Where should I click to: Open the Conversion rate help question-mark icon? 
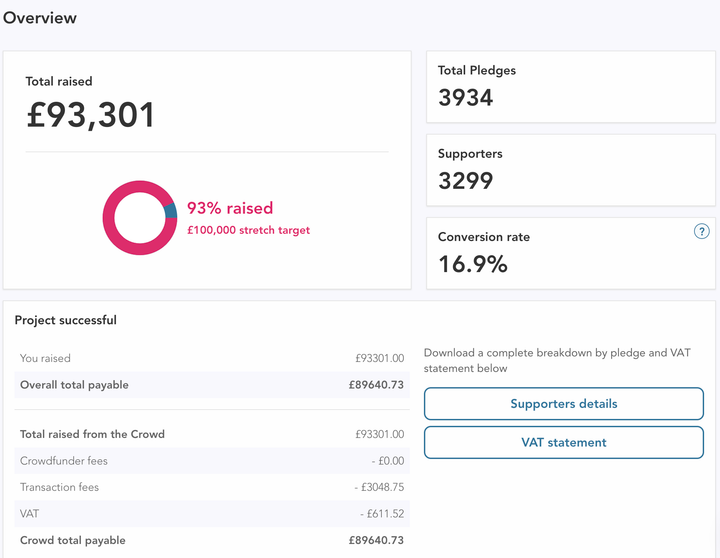[x=701, y=231]
